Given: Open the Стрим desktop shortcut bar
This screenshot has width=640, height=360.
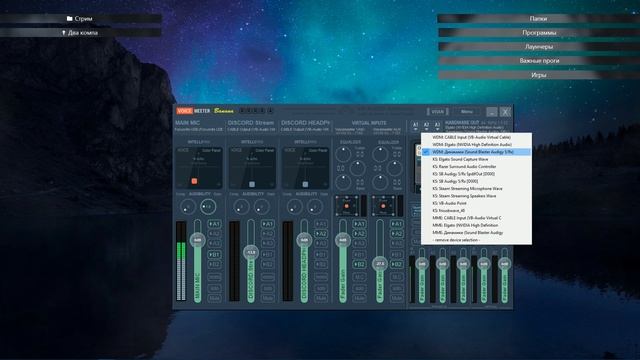Looking at the screenshot, I should click(80, 19).
